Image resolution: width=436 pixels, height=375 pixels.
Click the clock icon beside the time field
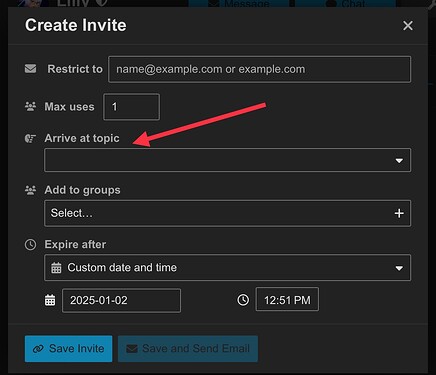(243, 300)
